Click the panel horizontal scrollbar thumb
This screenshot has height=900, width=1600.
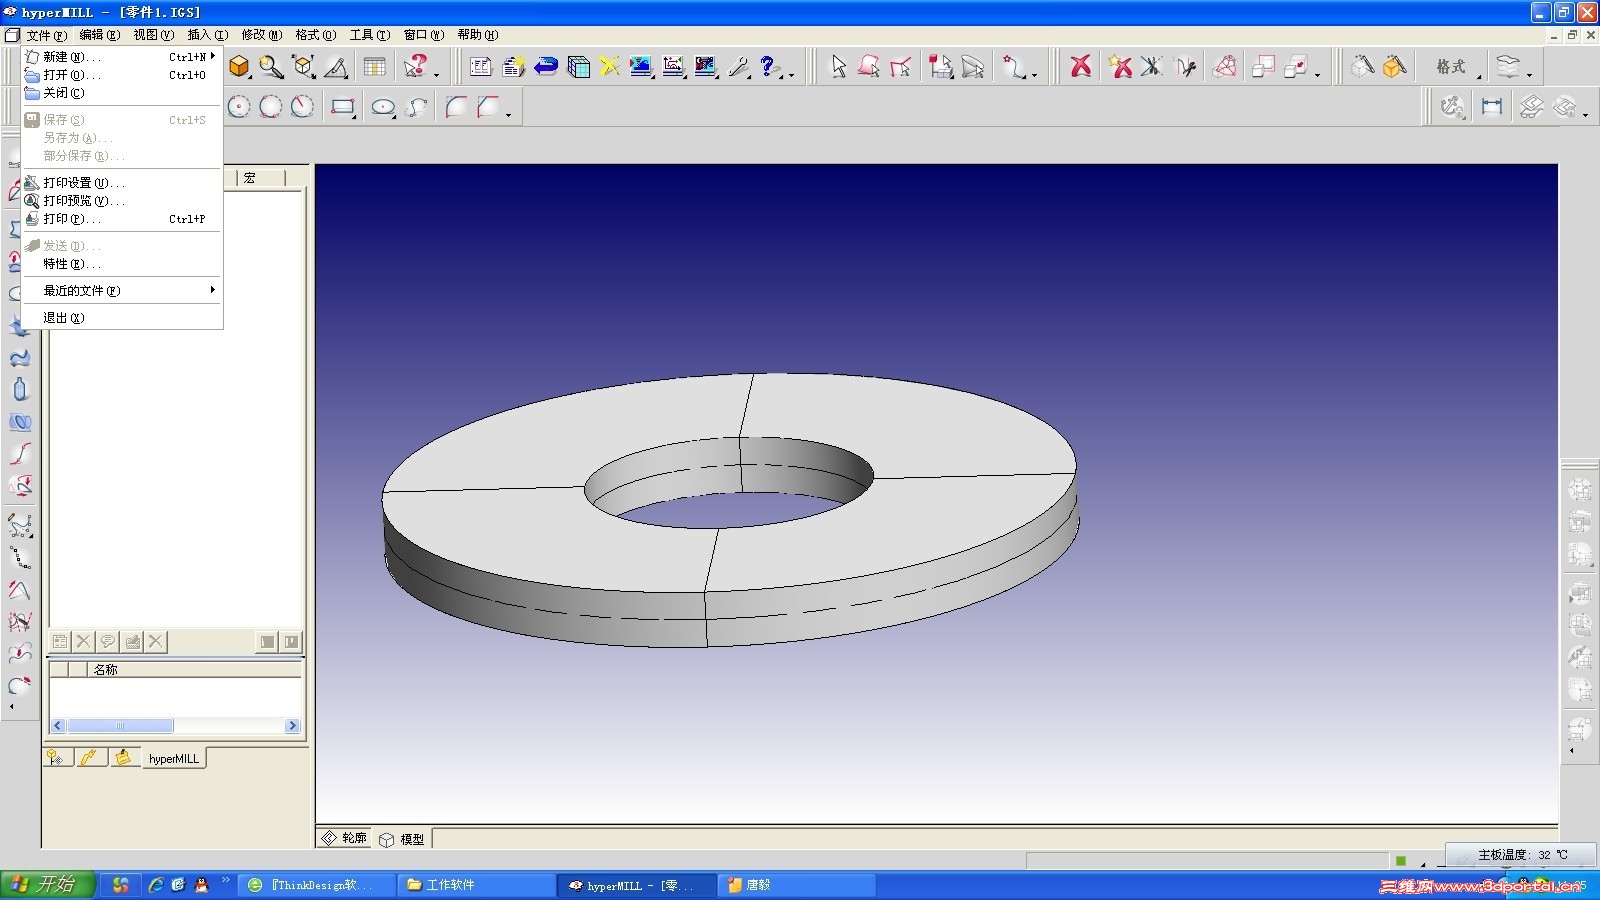(x=120, y=726)
